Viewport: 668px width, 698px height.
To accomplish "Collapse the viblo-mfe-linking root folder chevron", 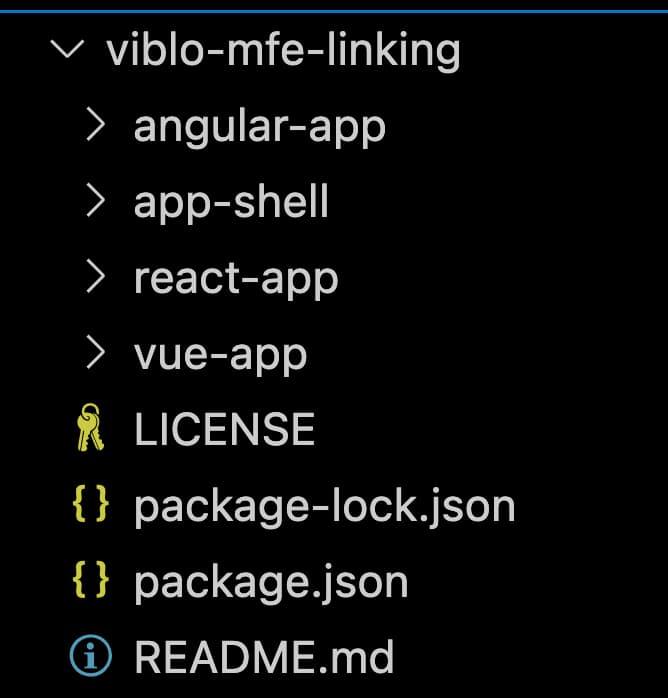I will tap(67, 49).
